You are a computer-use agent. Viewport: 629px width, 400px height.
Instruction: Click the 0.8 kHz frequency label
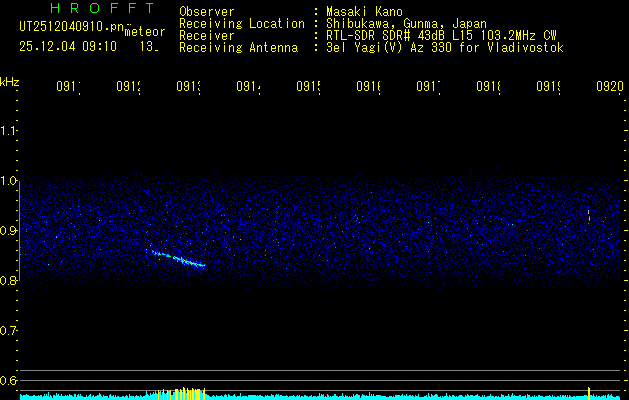(x=9, y=280)
